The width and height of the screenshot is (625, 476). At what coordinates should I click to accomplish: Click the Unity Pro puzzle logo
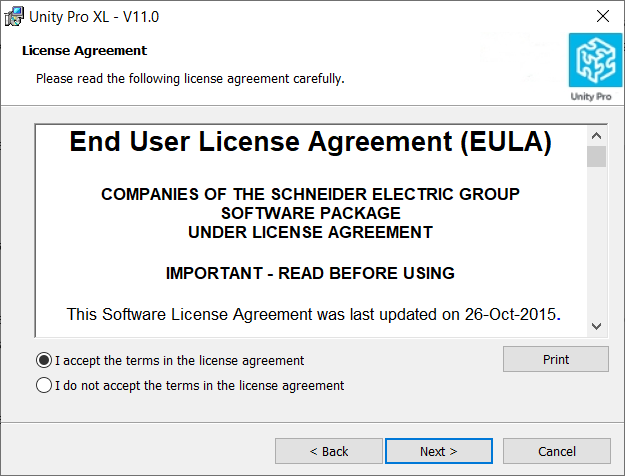point(595,60)
